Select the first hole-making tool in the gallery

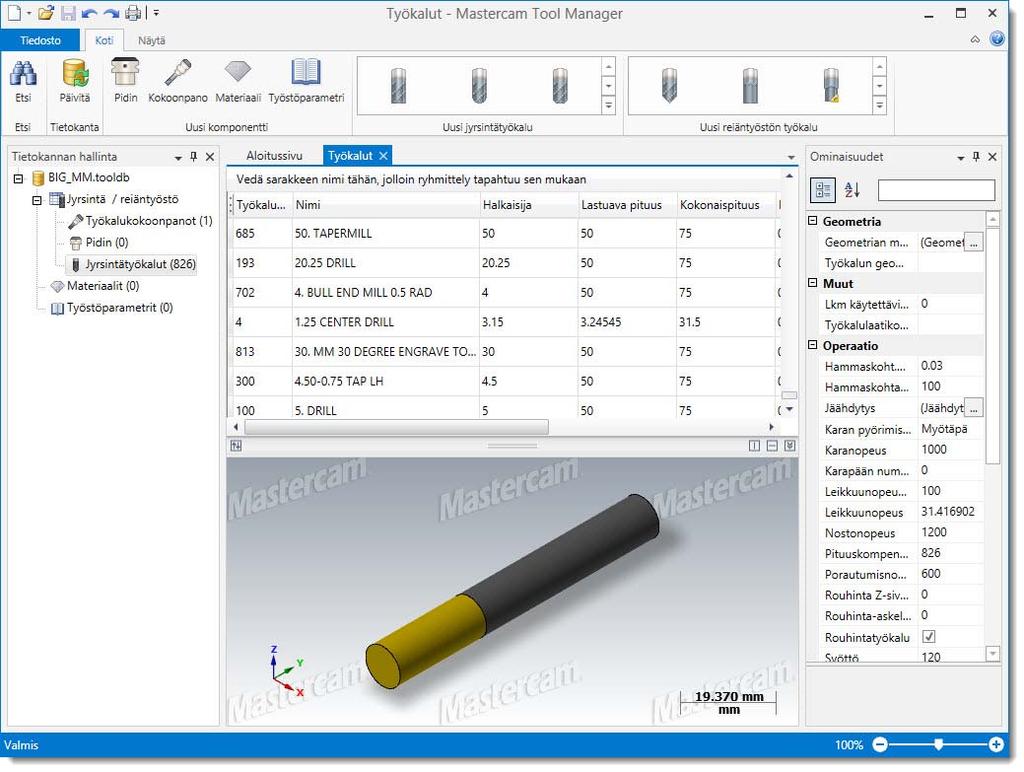coord(669,86)
